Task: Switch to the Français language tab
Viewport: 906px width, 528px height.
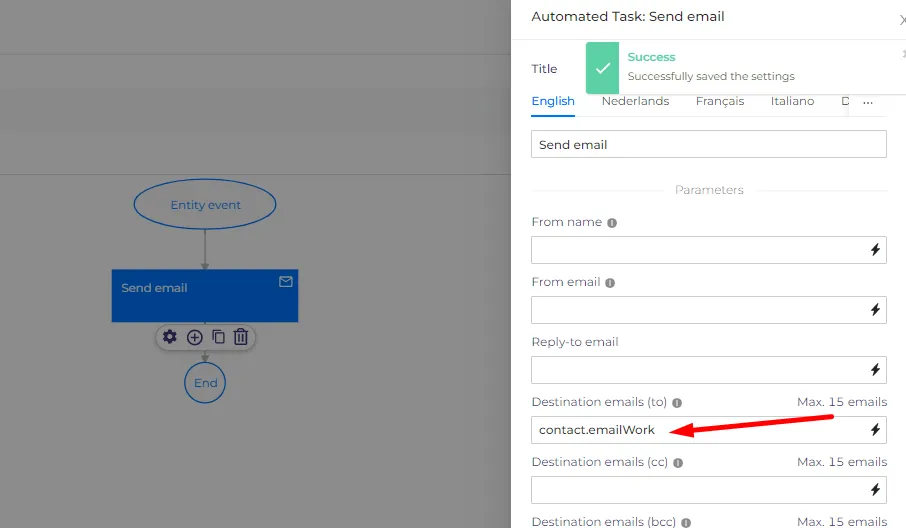Action: (719, 101)
